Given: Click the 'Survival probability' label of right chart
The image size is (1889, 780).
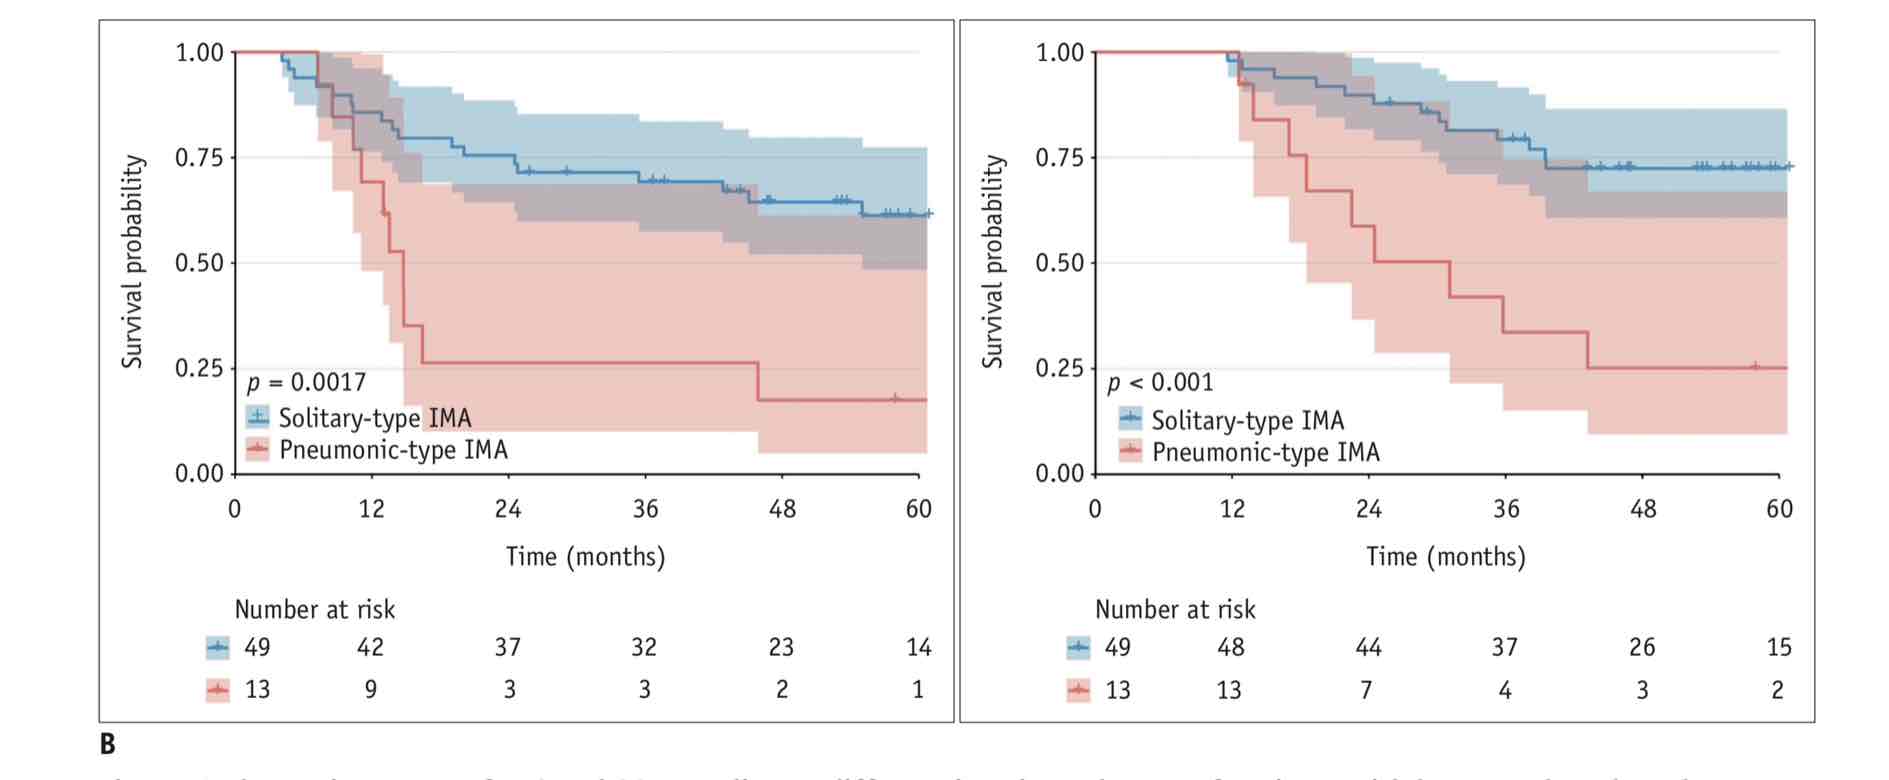Looking at the screenshot, I should (x=992, y=262).
